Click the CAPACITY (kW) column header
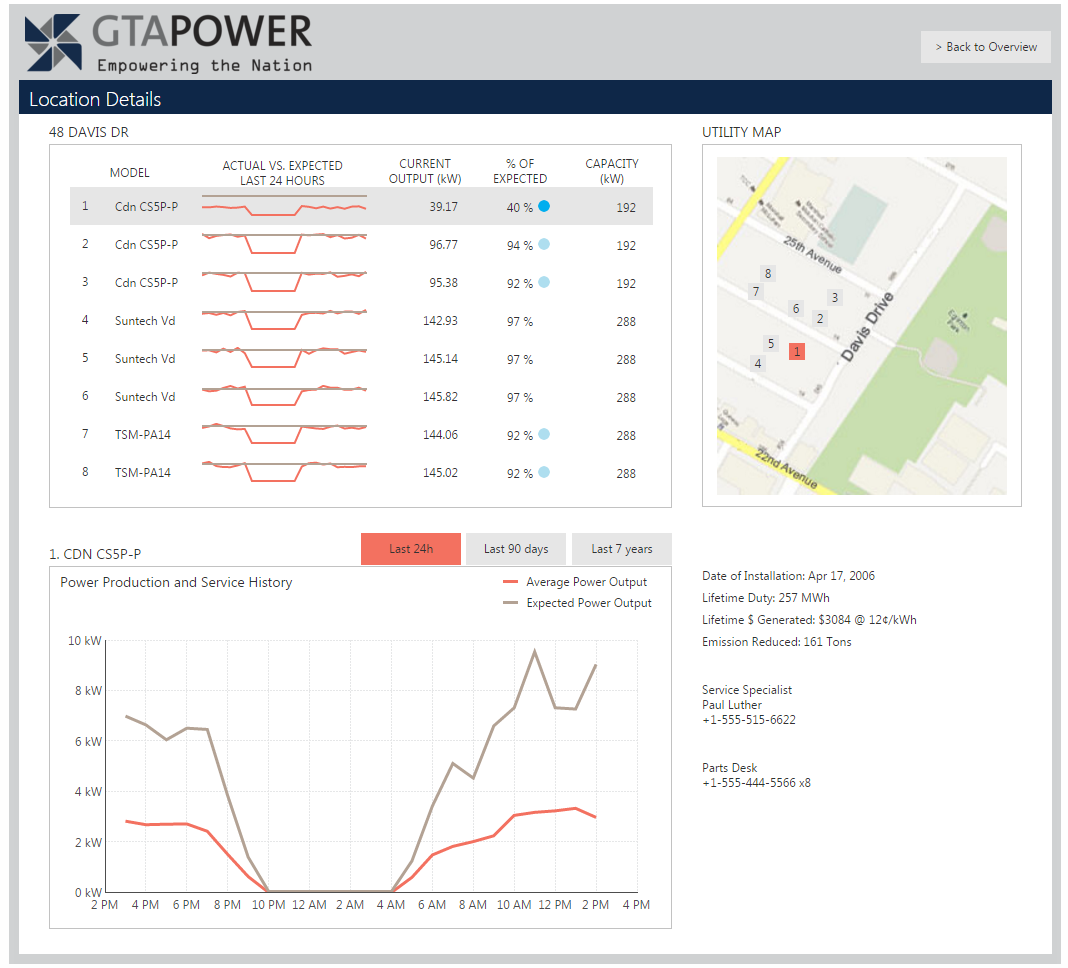This screenshot has width=1068, height=968. 612,172
